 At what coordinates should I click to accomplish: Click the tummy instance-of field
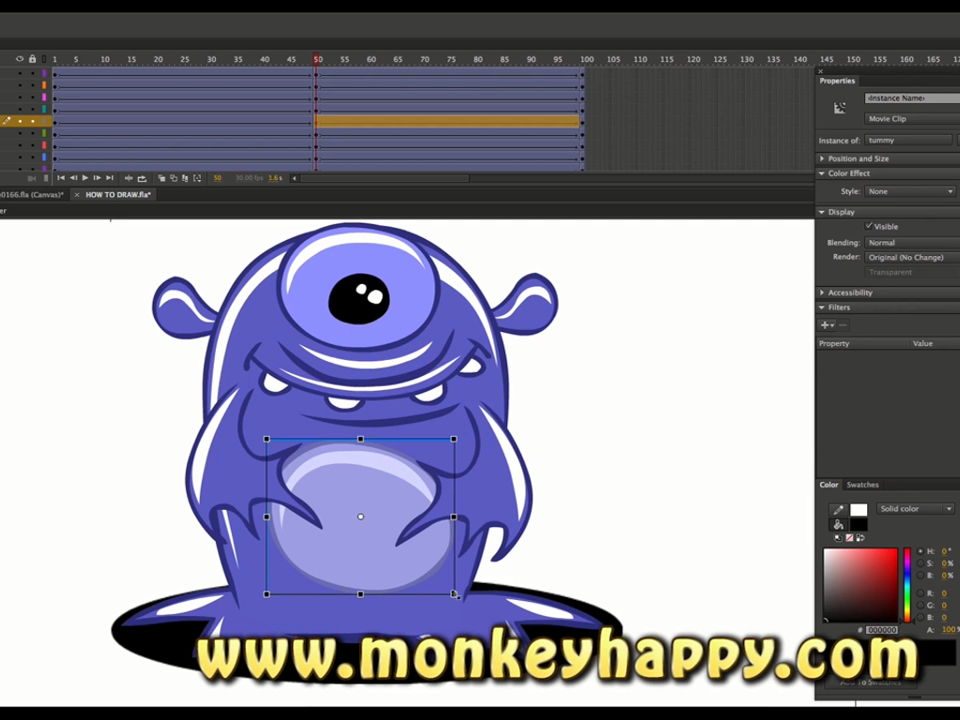(909, 140)
